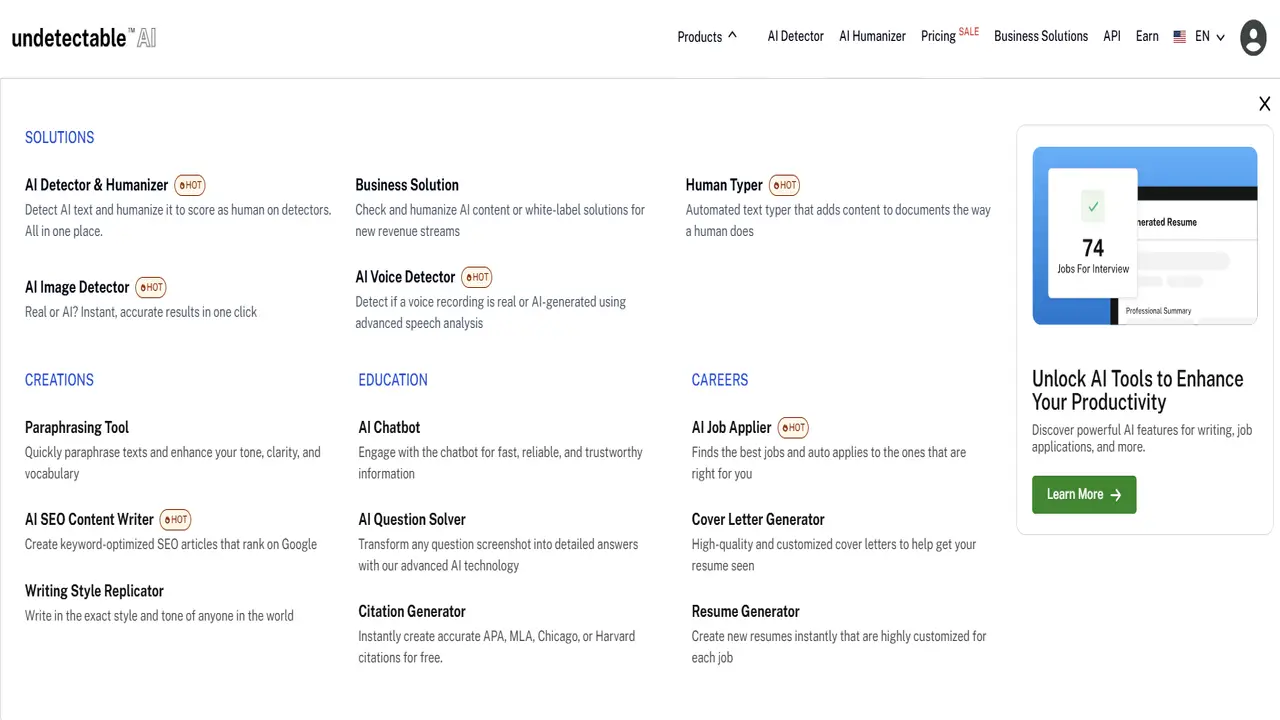Open AI Question Solver
Image resolution: width=1280 pixels, height=720 pixels.
click(x=412, y=519)
